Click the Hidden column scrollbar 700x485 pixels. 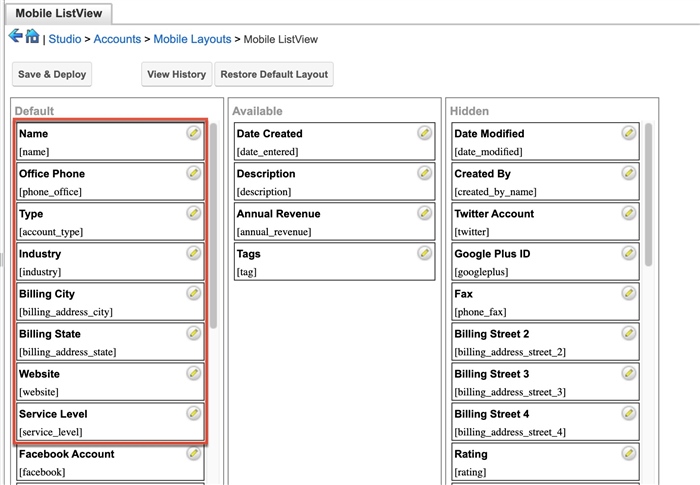tap(648, 194)
